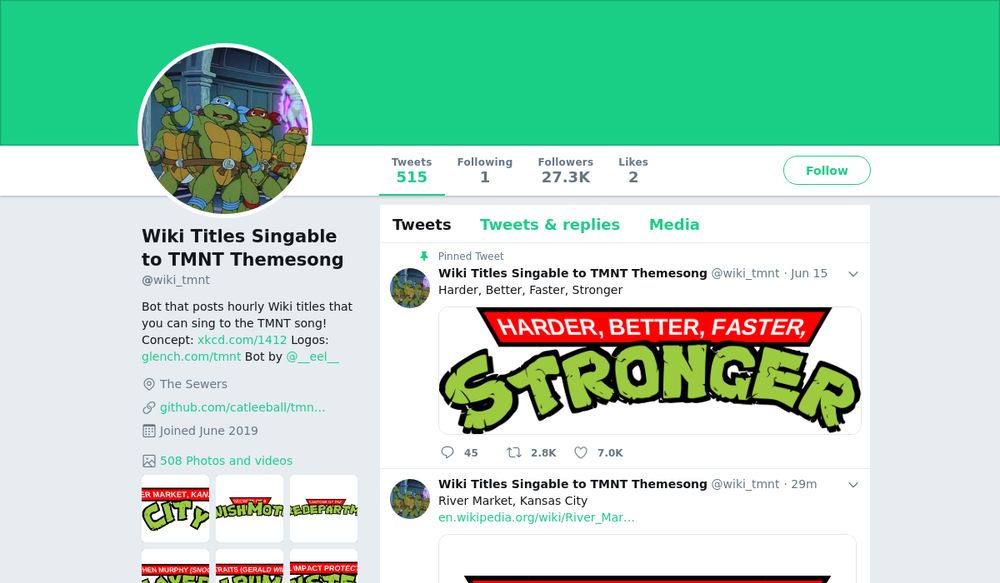The image size is (1000, 583).
Task: Expand the River Market tweet chevron menu
Action: (x=853, y=485)
